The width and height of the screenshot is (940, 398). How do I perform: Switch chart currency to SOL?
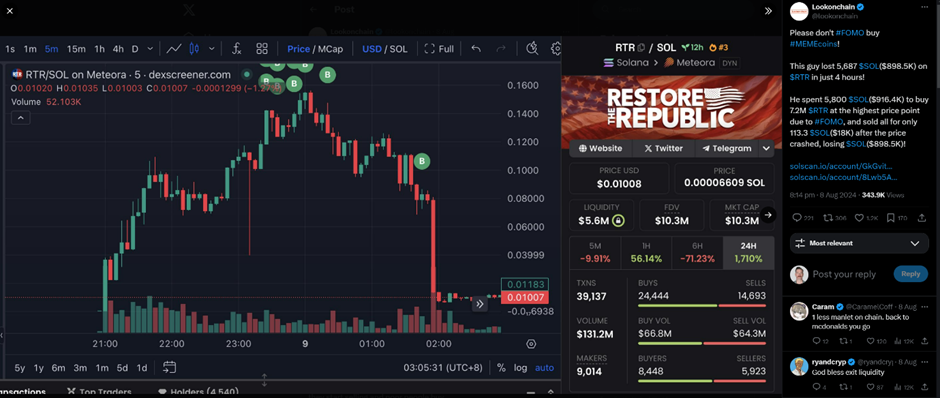coord(398,49)
